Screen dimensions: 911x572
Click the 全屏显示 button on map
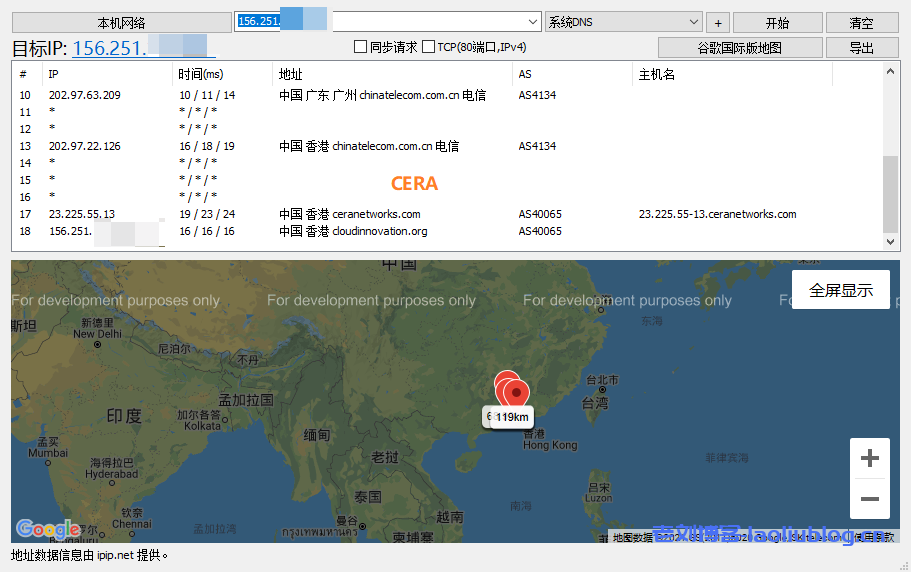point(840,290)
